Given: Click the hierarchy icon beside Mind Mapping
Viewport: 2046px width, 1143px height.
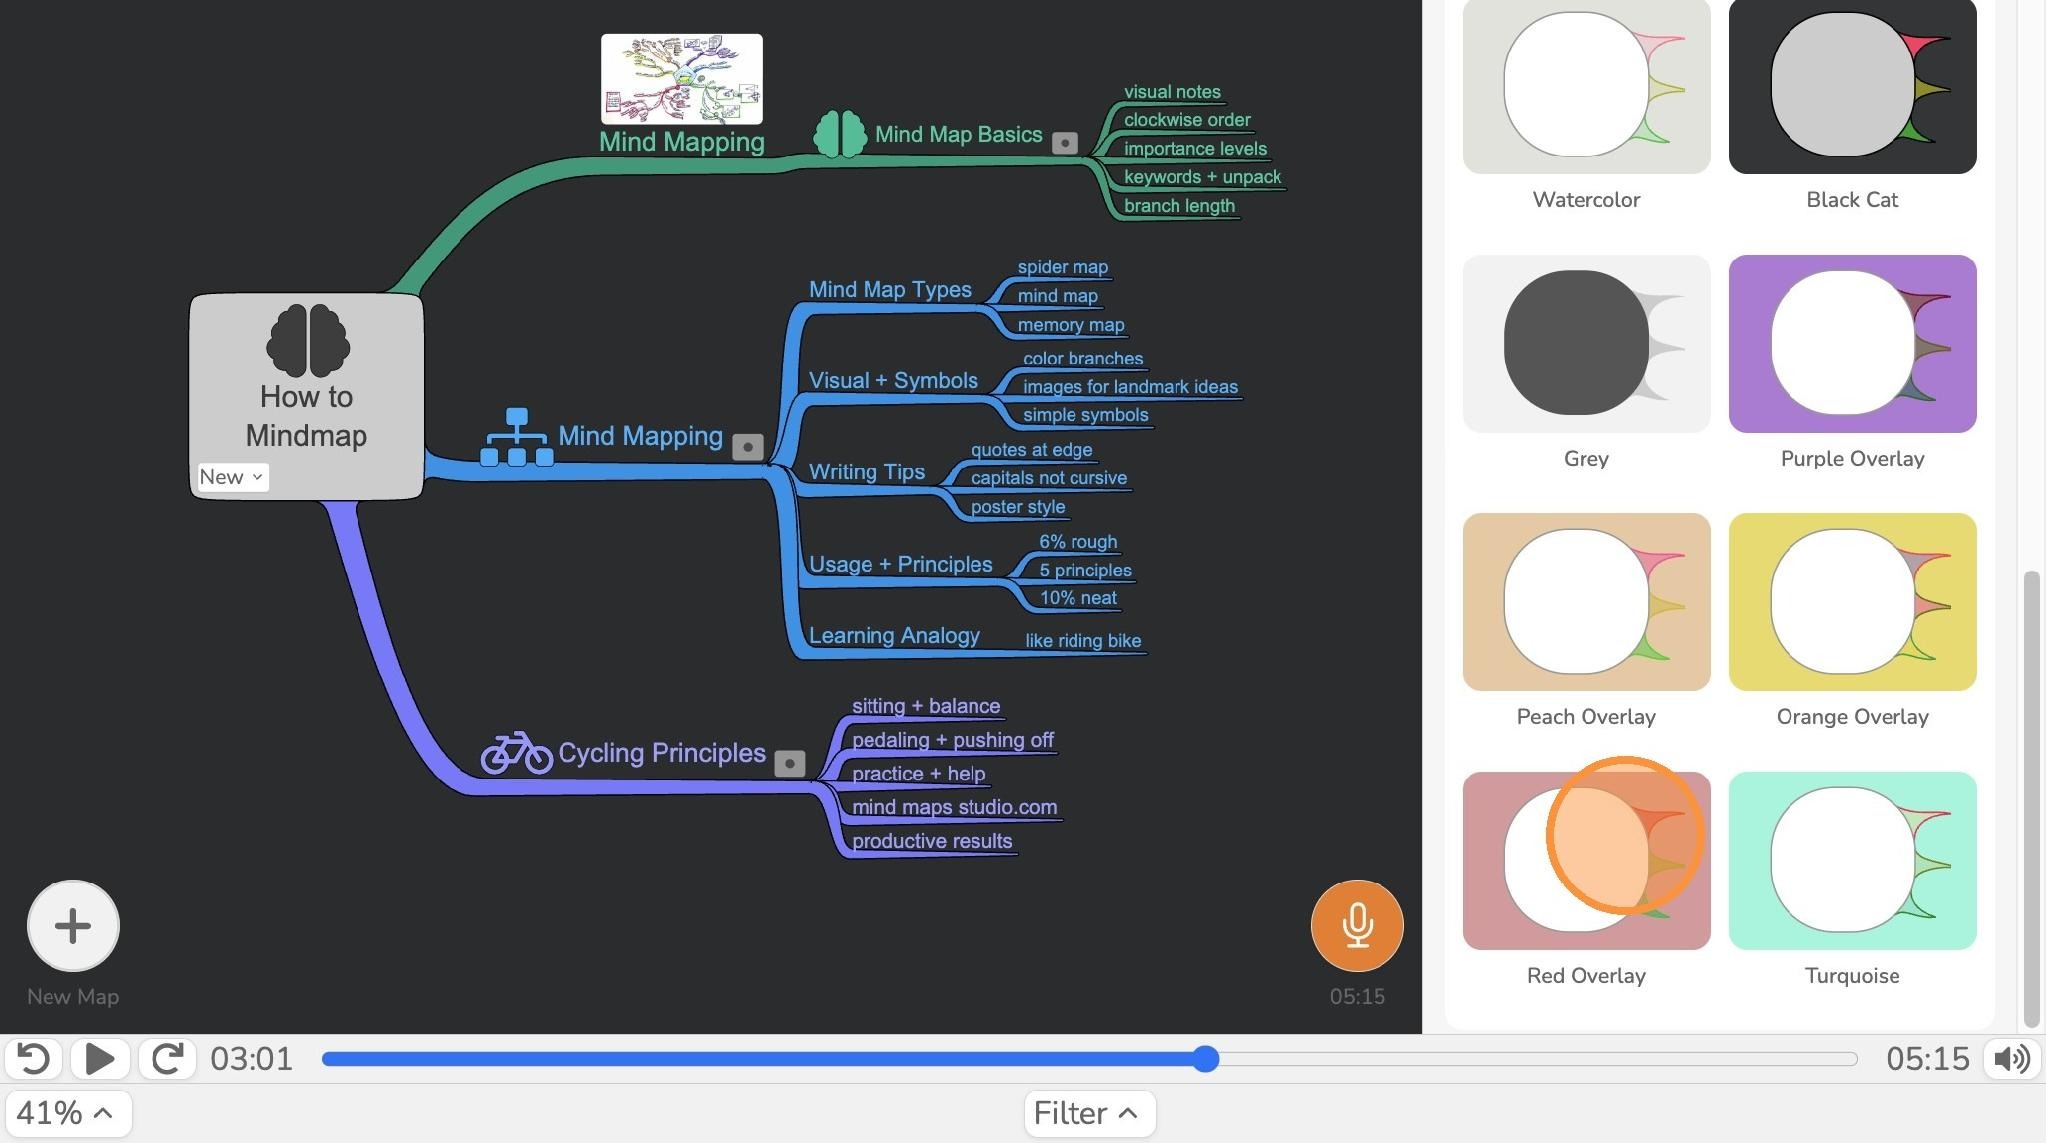Looking at the screenshot, I should coord(516,437).
